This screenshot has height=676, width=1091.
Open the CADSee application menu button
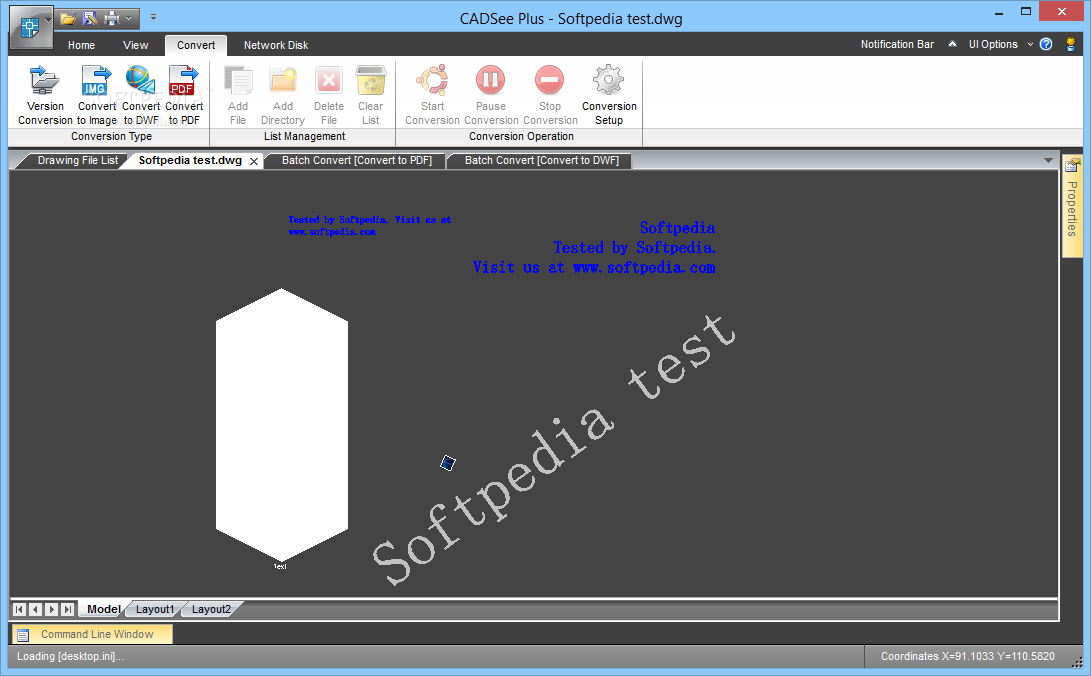pos(31,28)
